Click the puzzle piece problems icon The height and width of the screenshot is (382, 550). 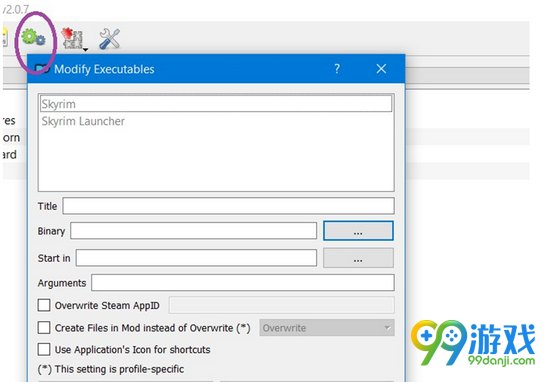72,39
